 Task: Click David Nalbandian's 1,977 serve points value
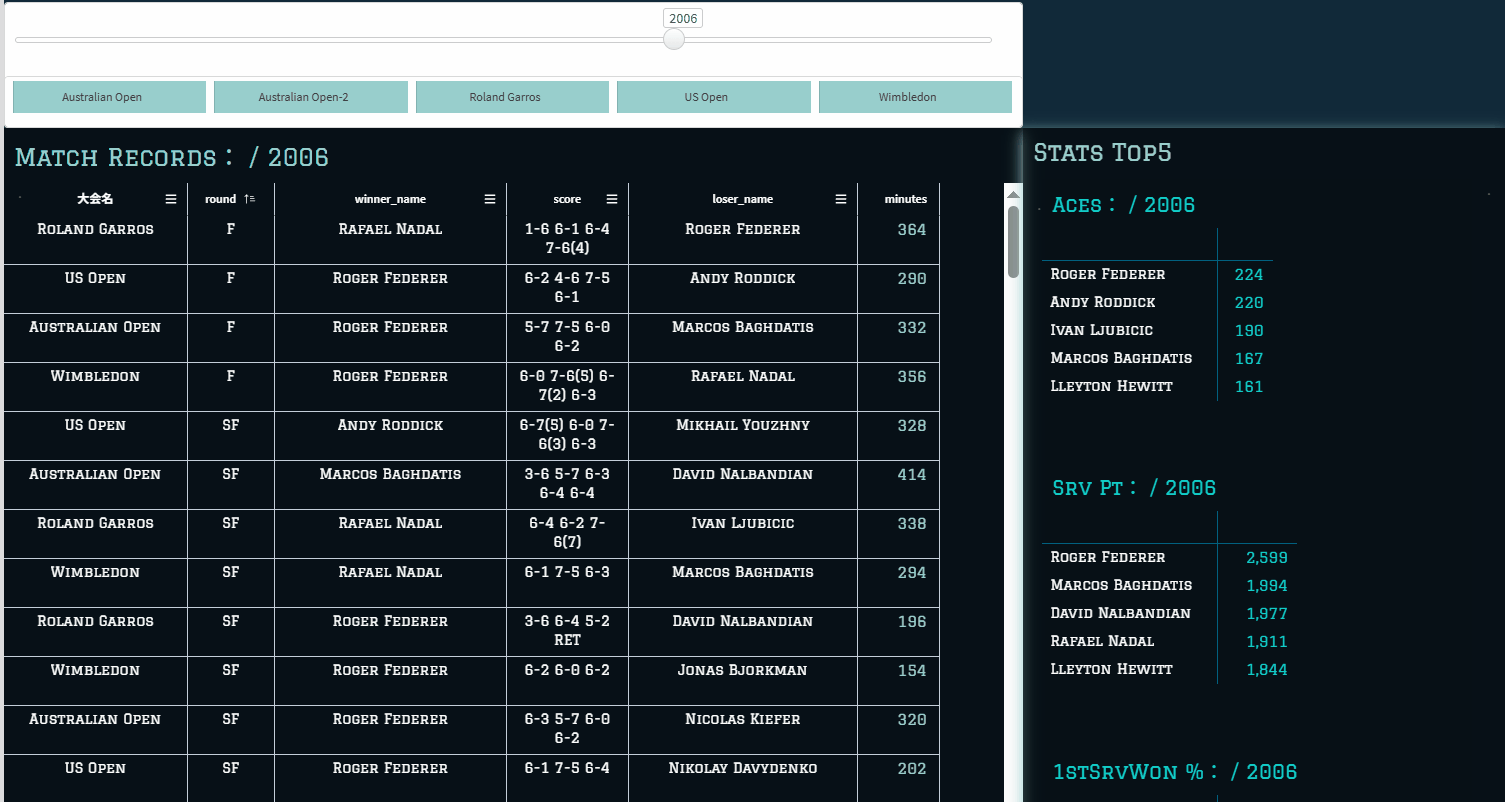(1267, 614)
